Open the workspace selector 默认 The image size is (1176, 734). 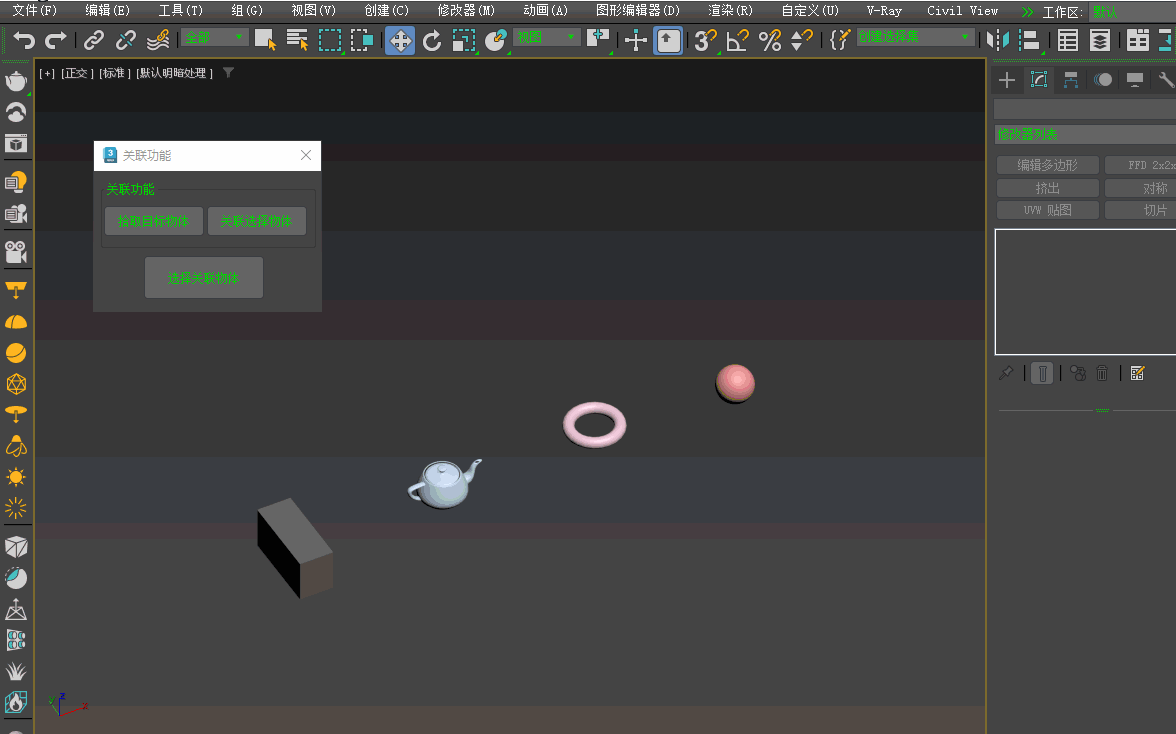coord(1131,12)
